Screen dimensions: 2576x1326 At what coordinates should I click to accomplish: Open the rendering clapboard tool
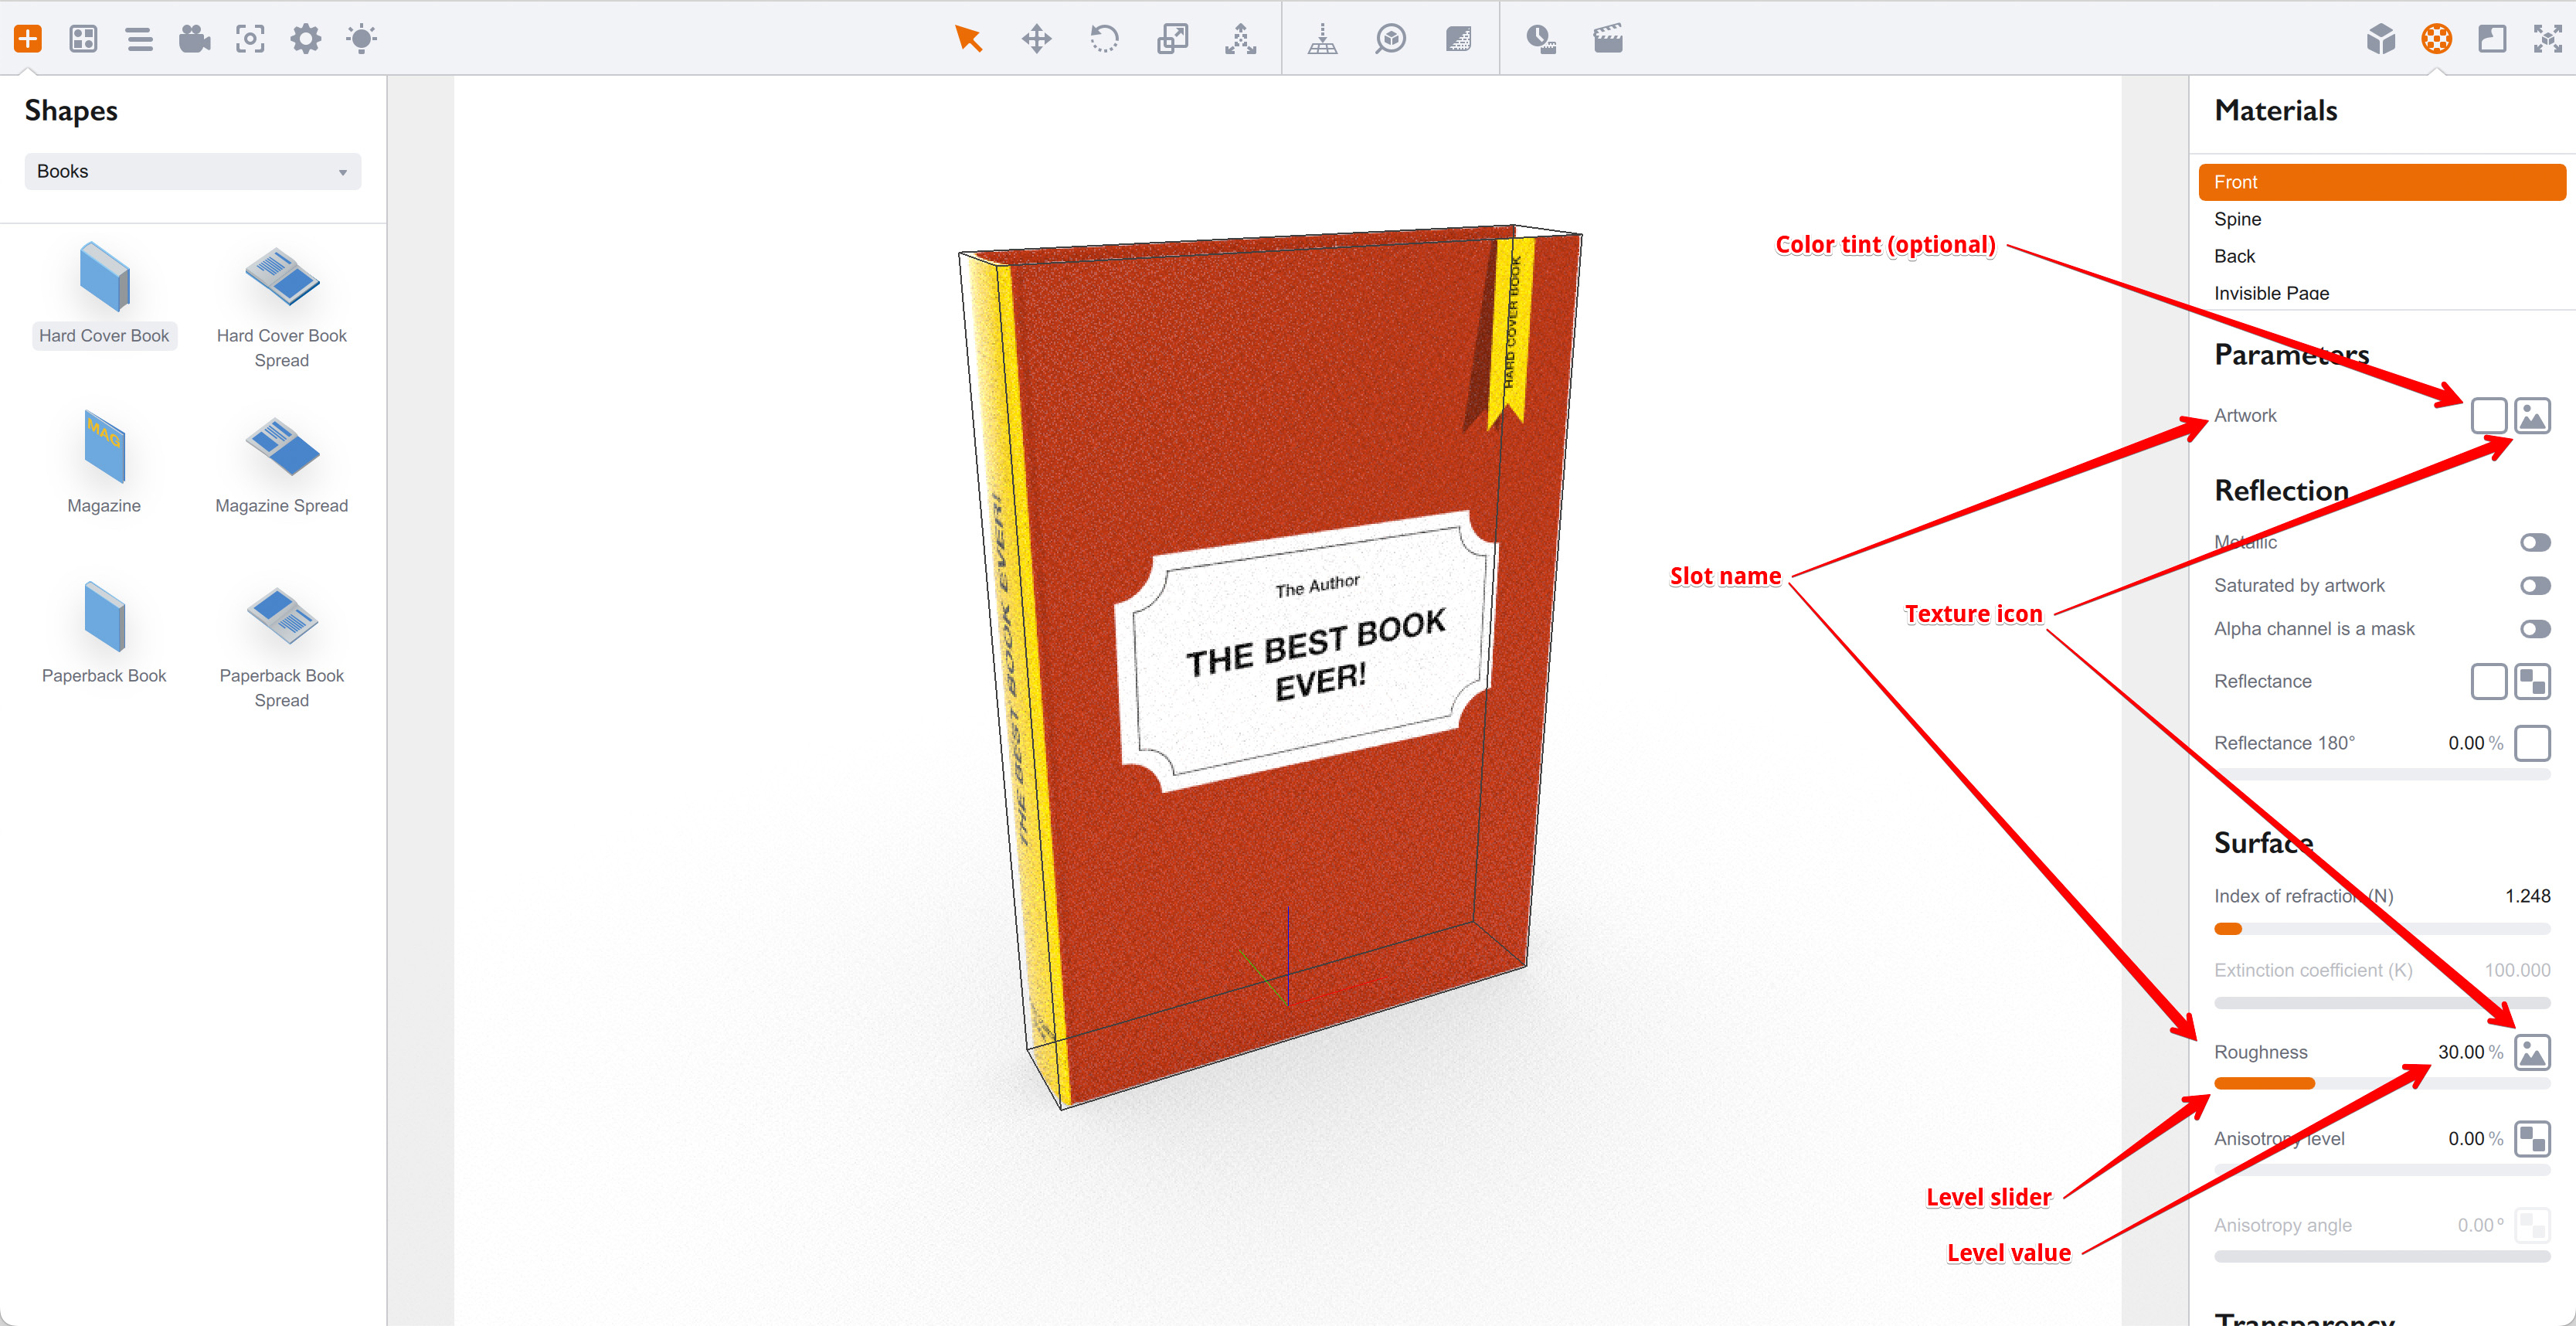(1608, 38)
